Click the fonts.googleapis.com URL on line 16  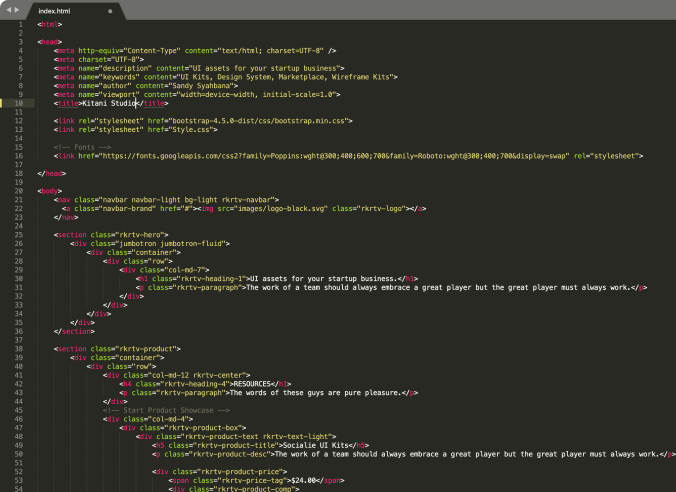[x=334, y=156]
